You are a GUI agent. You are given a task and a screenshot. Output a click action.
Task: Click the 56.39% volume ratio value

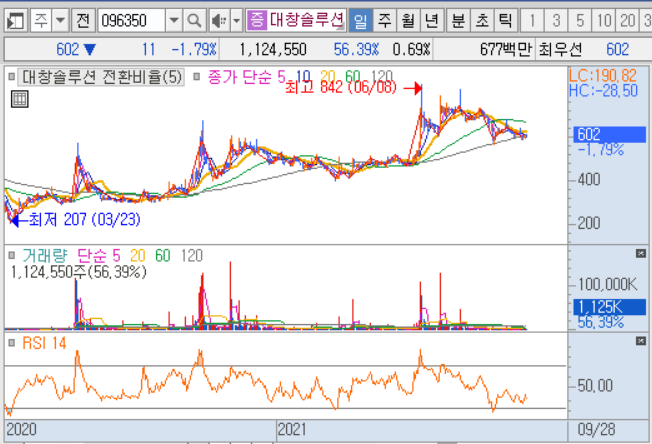pos(356,50)
